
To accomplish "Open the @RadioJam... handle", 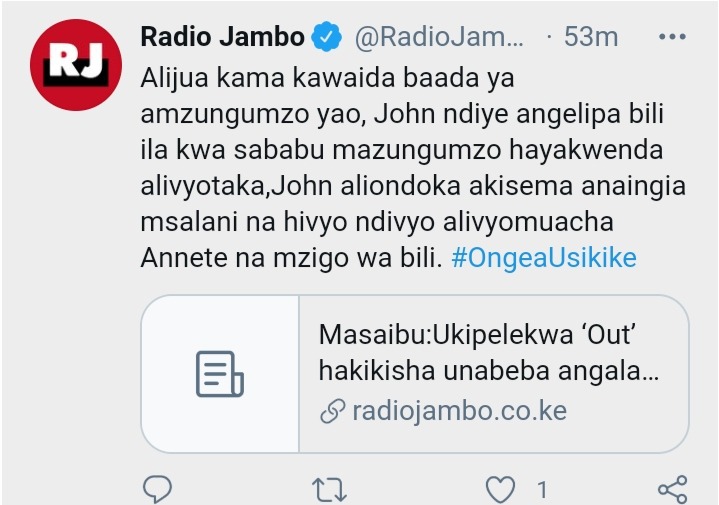I will point(439,37).
